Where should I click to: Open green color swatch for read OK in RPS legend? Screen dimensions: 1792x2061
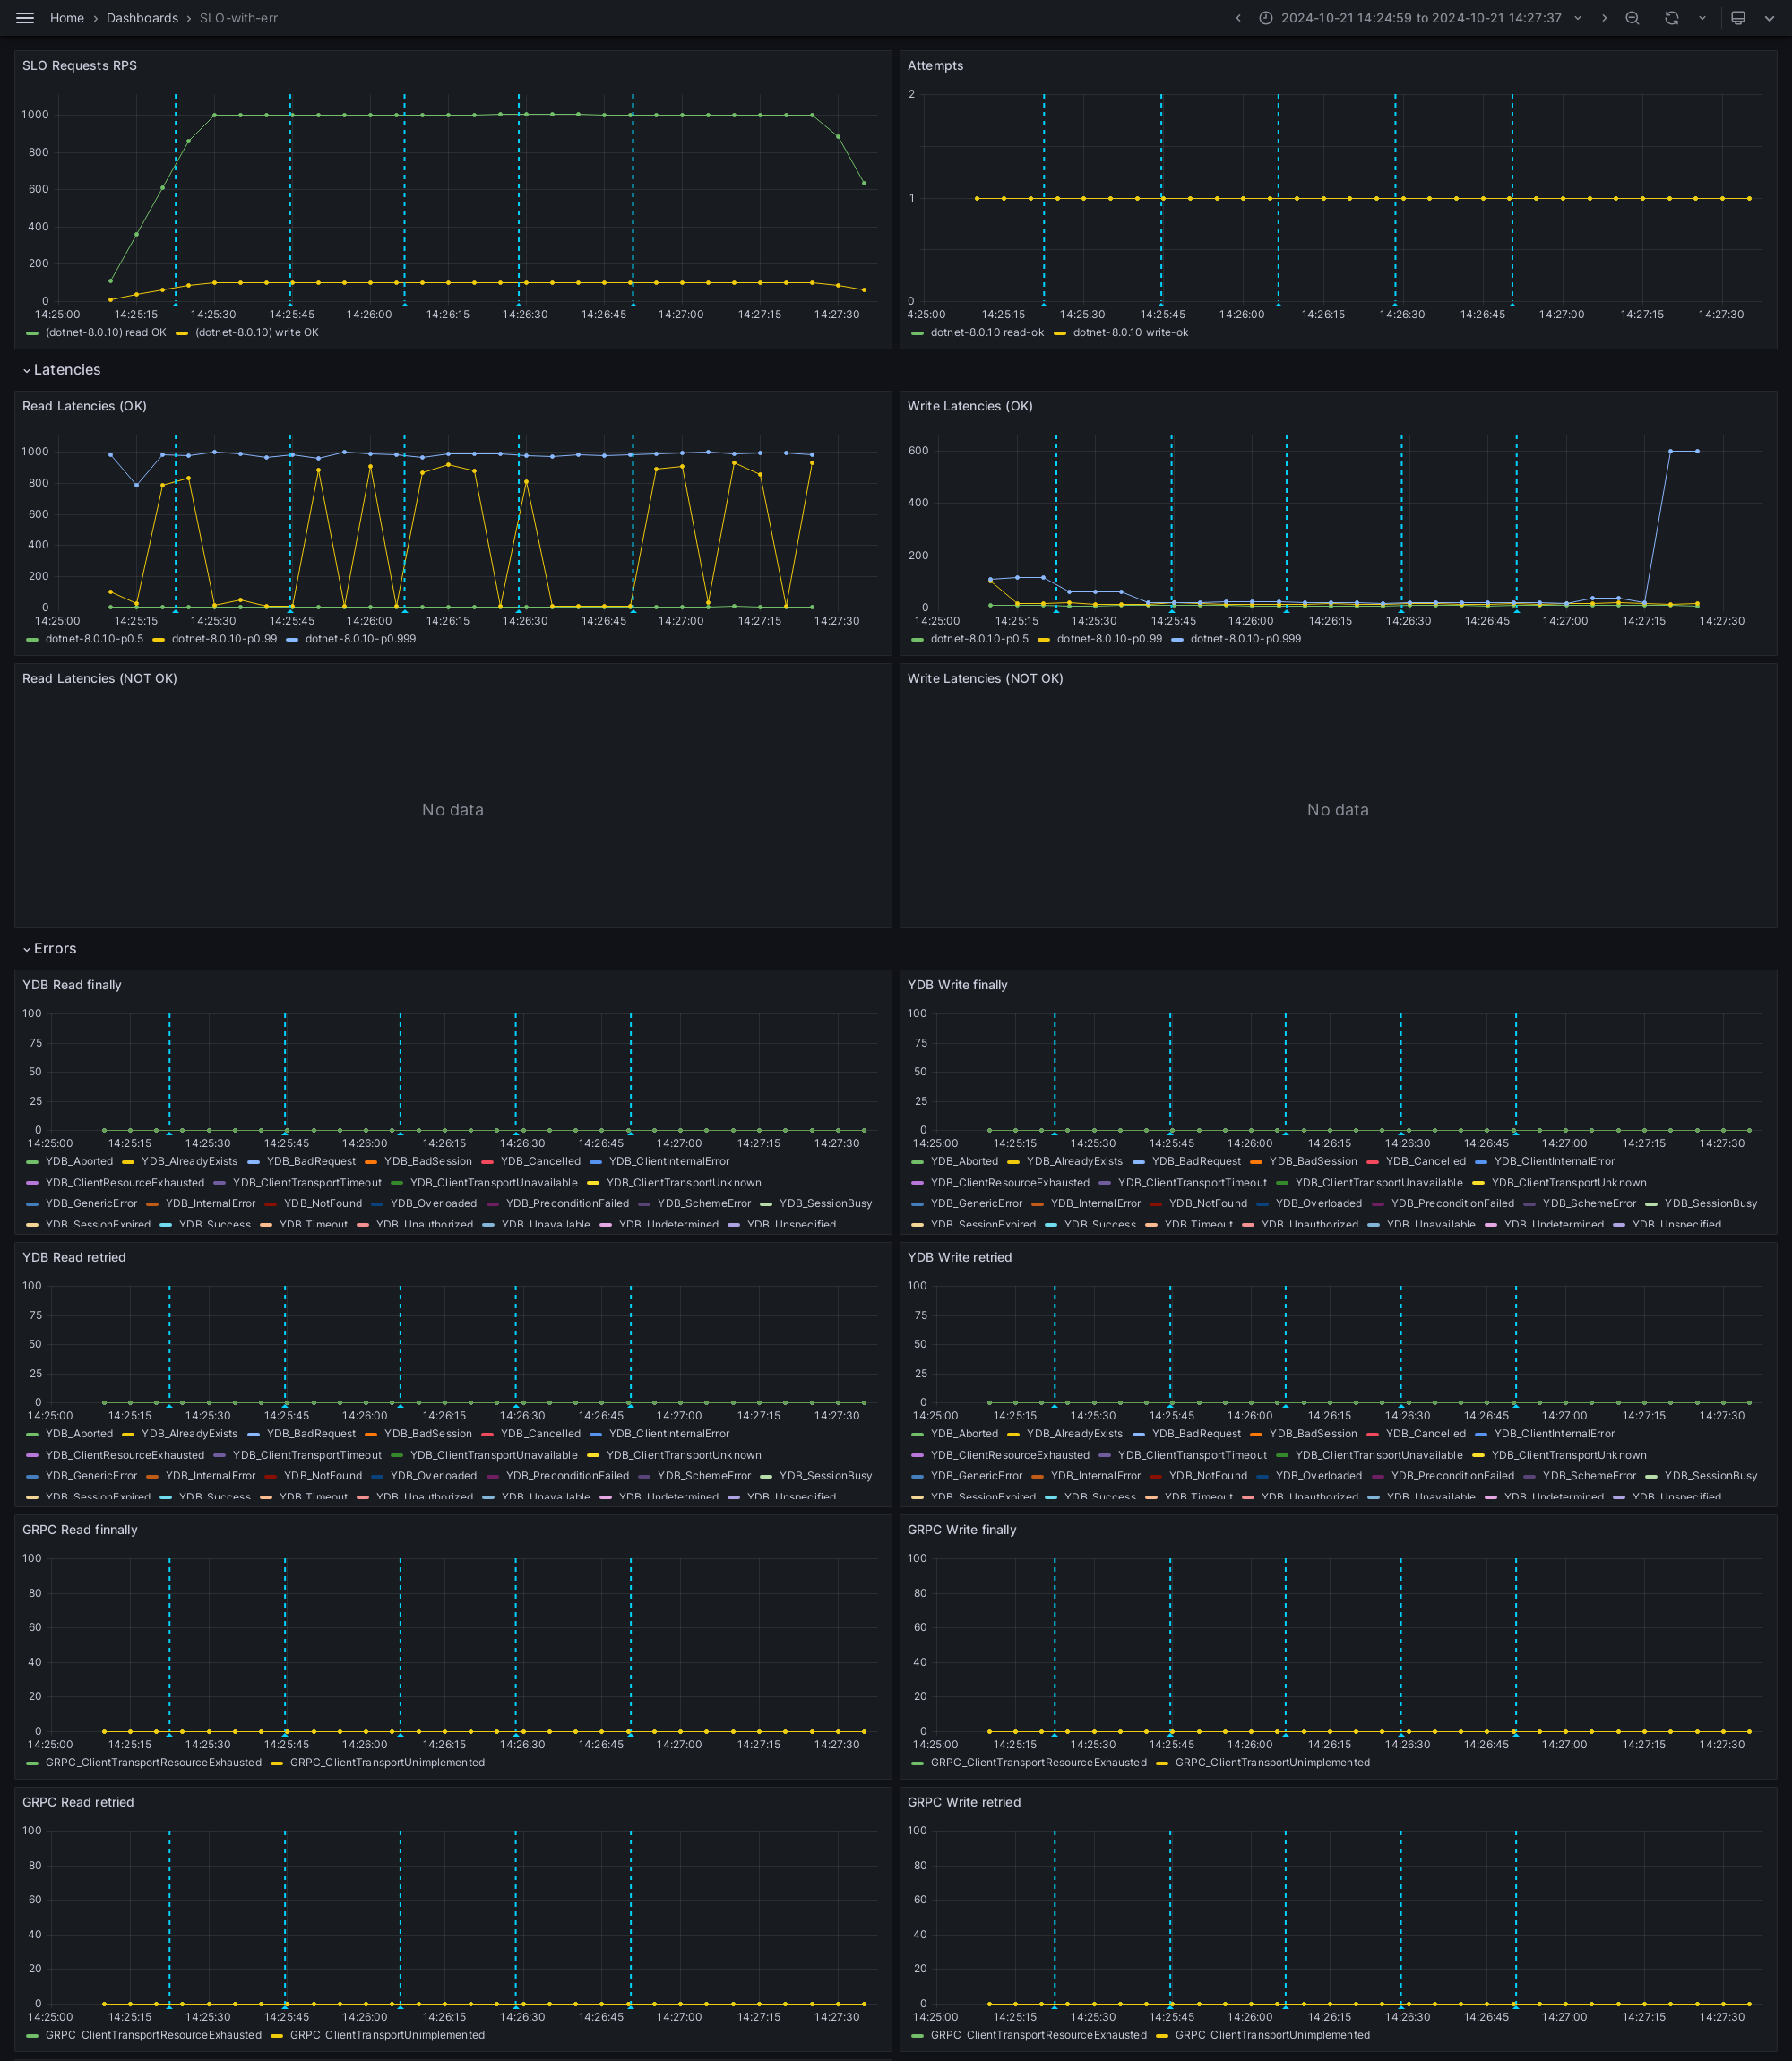click(32, 333)
